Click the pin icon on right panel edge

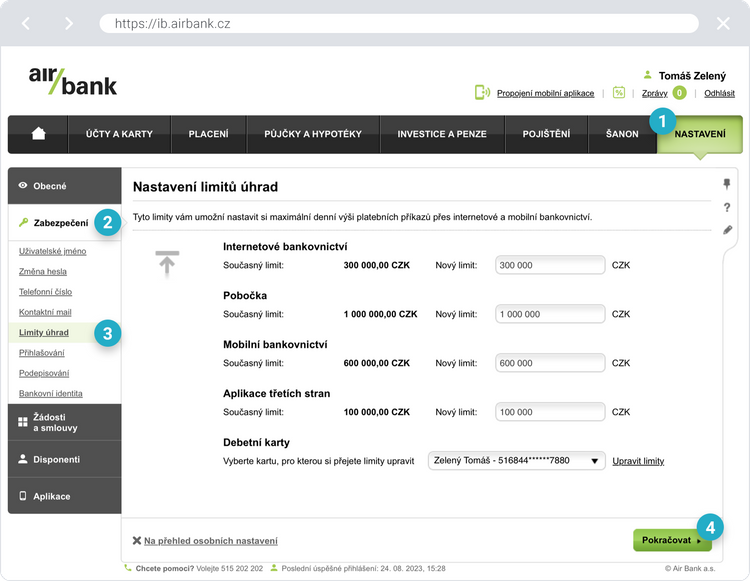(727, 184)
